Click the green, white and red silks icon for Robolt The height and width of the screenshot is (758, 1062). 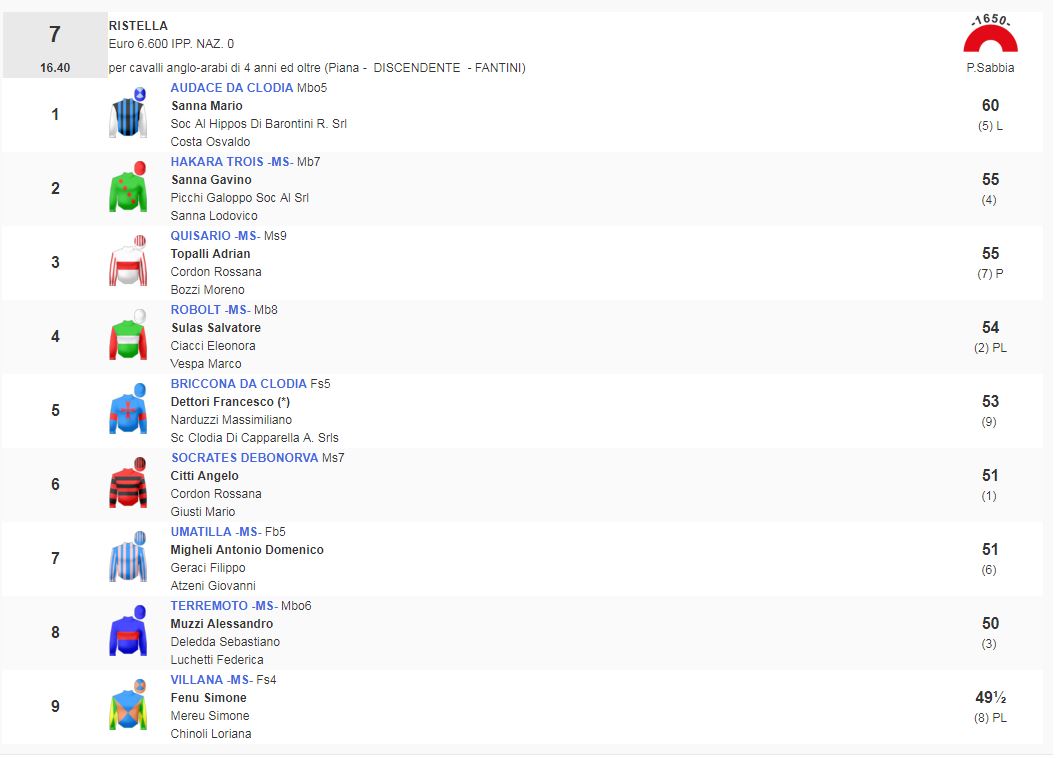tap(128, 336)
